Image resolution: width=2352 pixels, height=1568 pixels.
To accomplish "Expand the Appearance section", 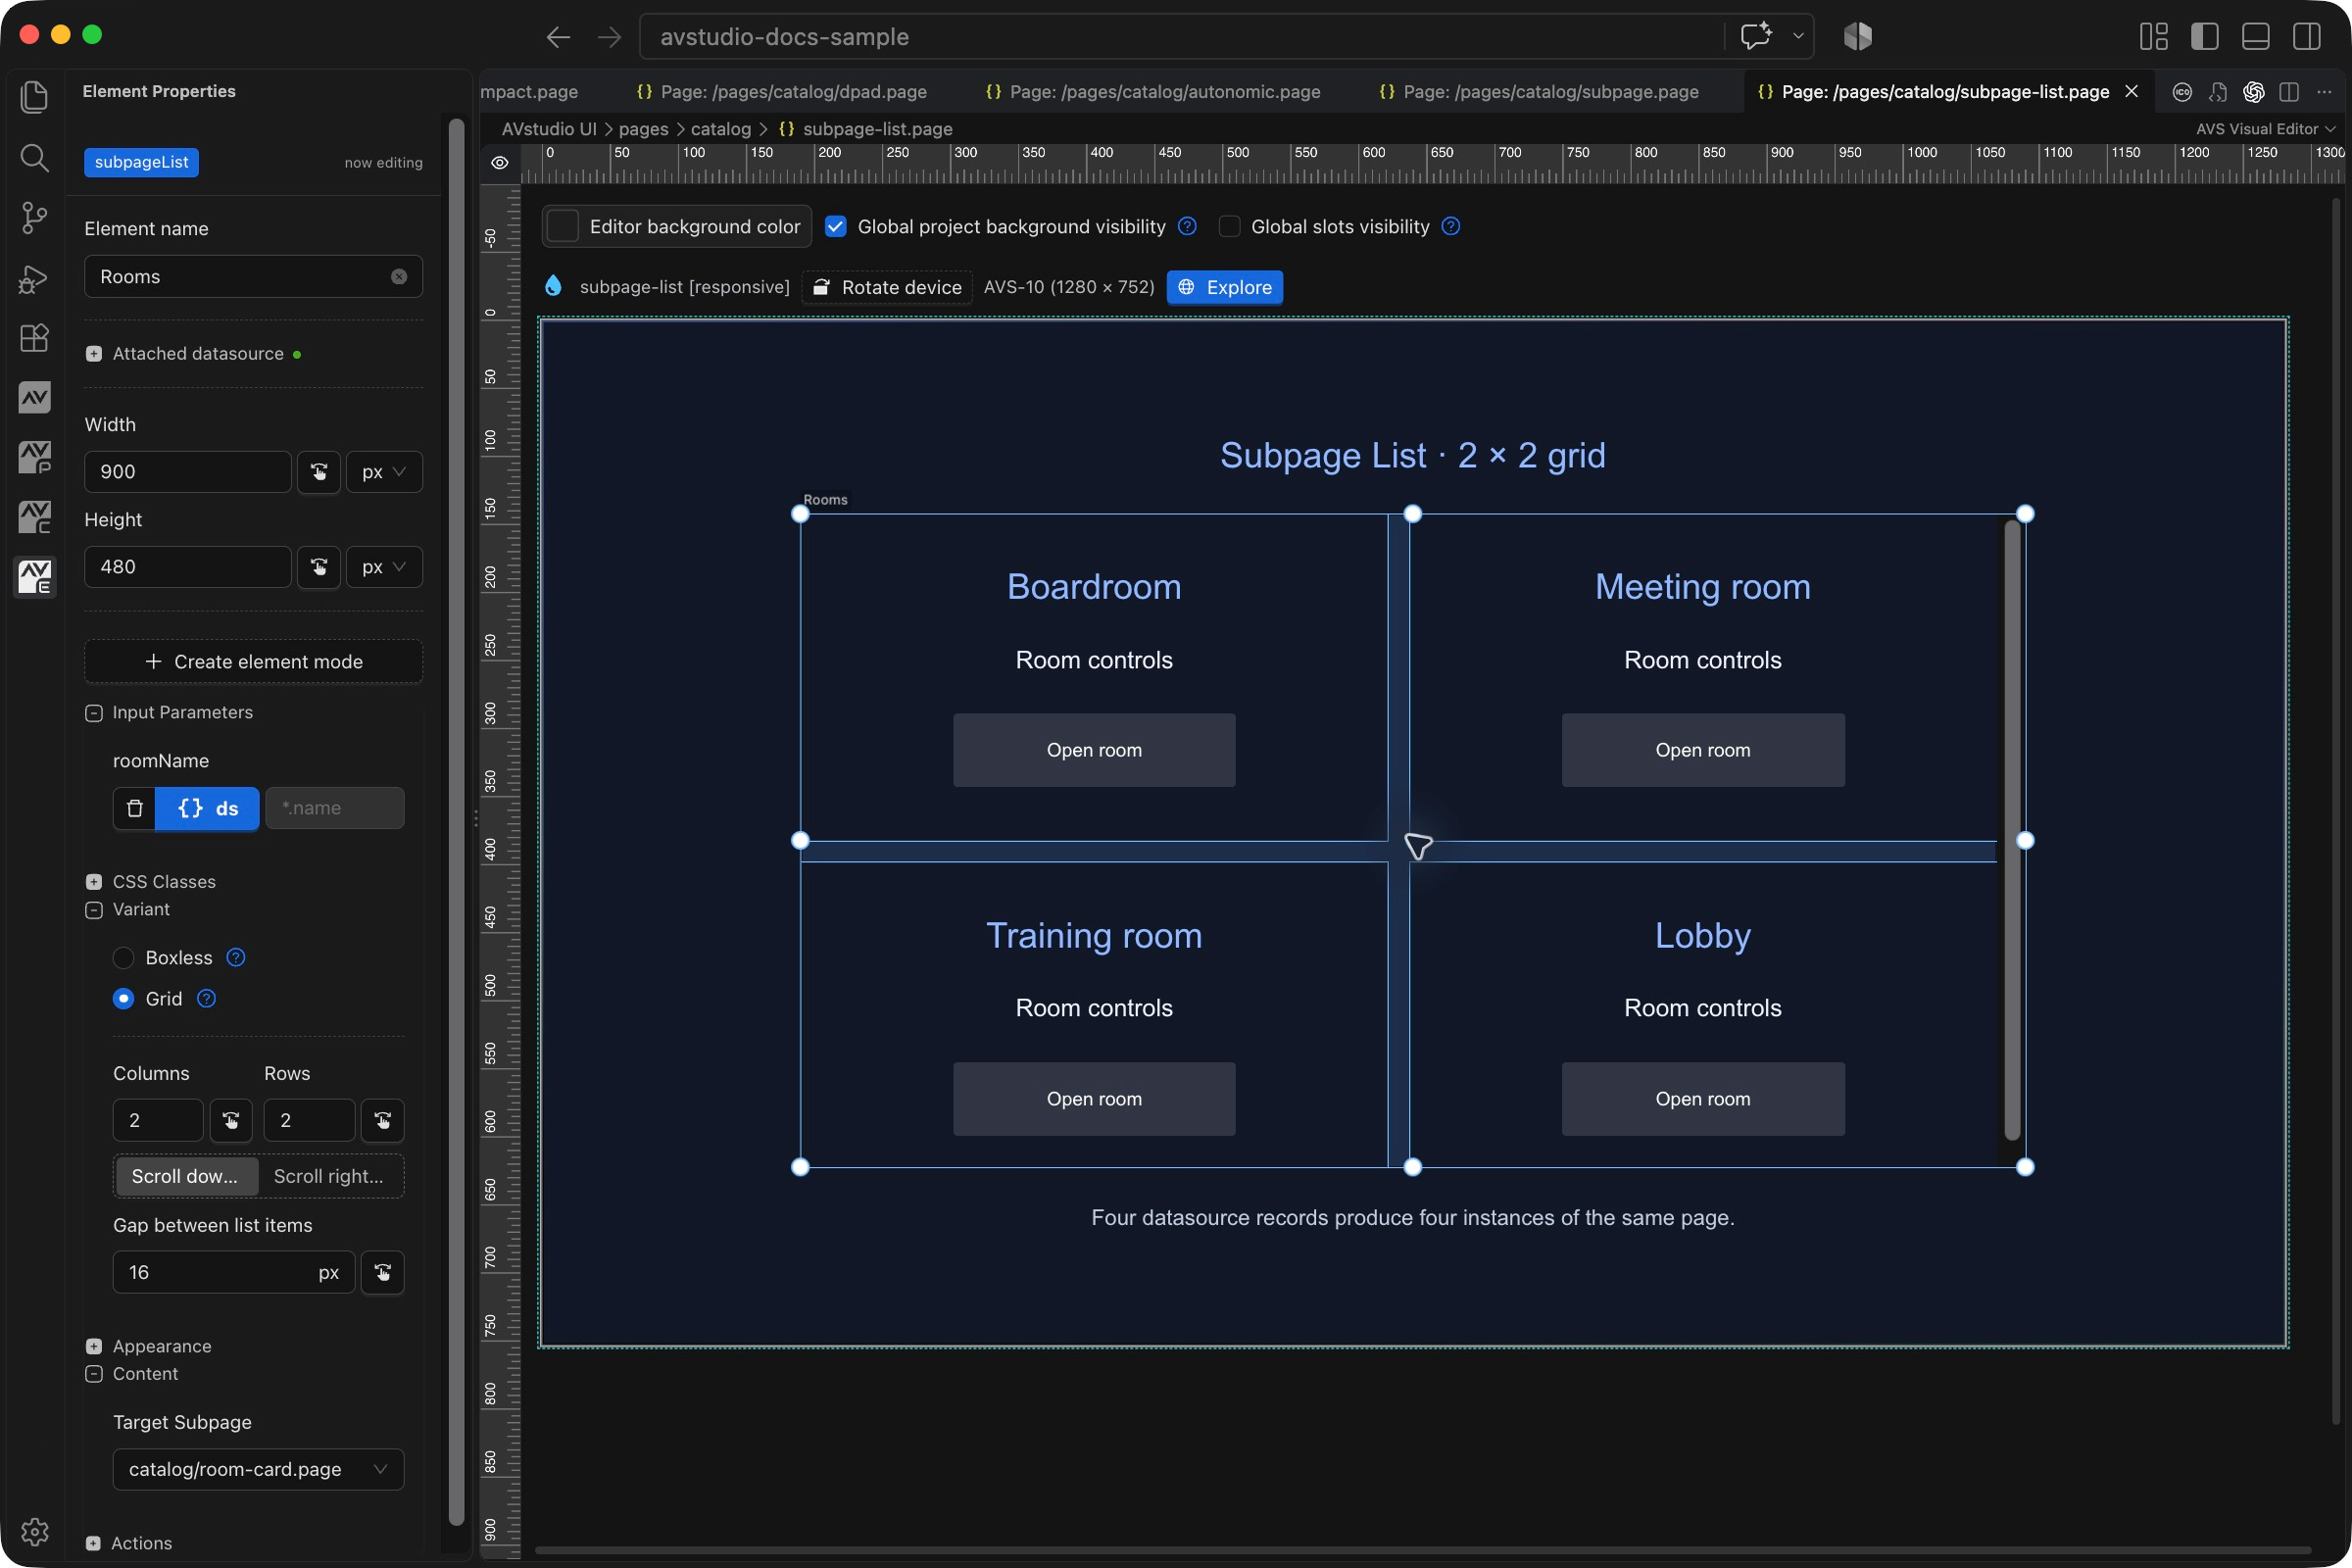I will tap(94, 1346).
